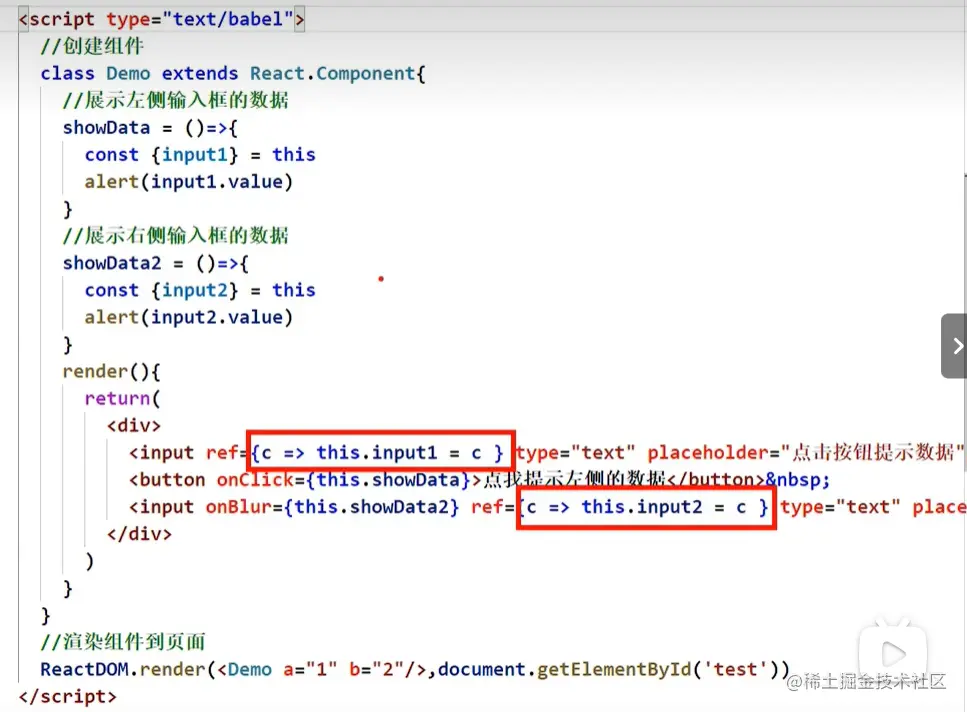Click the &nbsp; entity after the button tag
The height and width of the screenshot is (712, 967).
798,480
